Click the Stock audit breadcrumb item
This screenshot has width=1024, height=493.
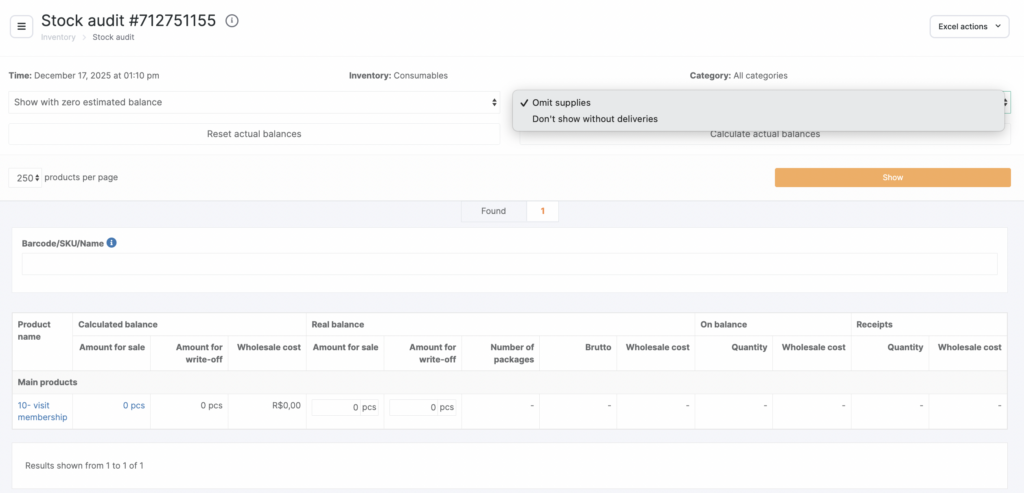point(113,37)
